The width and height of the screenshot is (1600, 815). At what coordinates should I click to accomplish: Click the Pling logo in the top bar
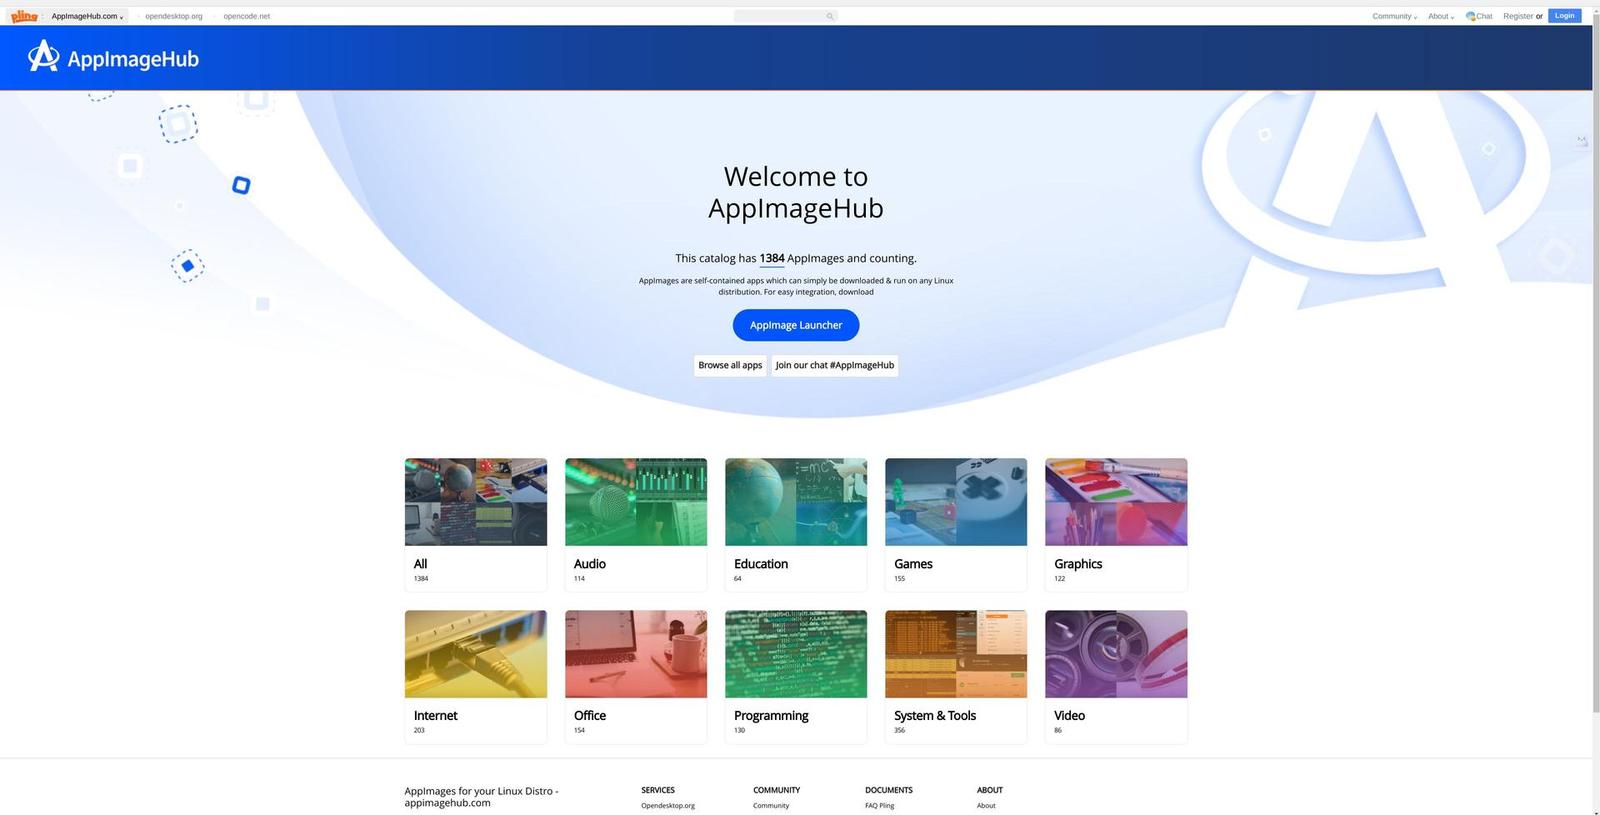(24, 16)
